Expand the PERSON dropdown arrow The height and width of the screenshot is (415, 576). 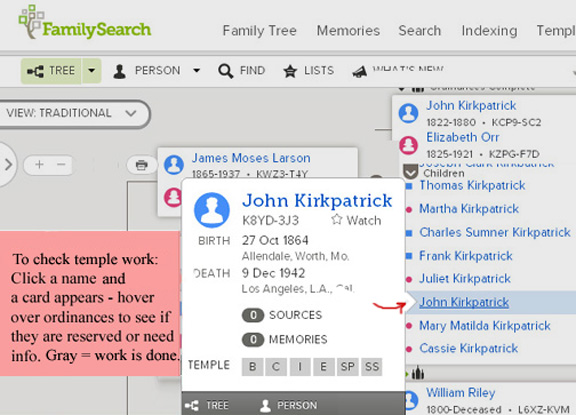[x=197, y=71]
